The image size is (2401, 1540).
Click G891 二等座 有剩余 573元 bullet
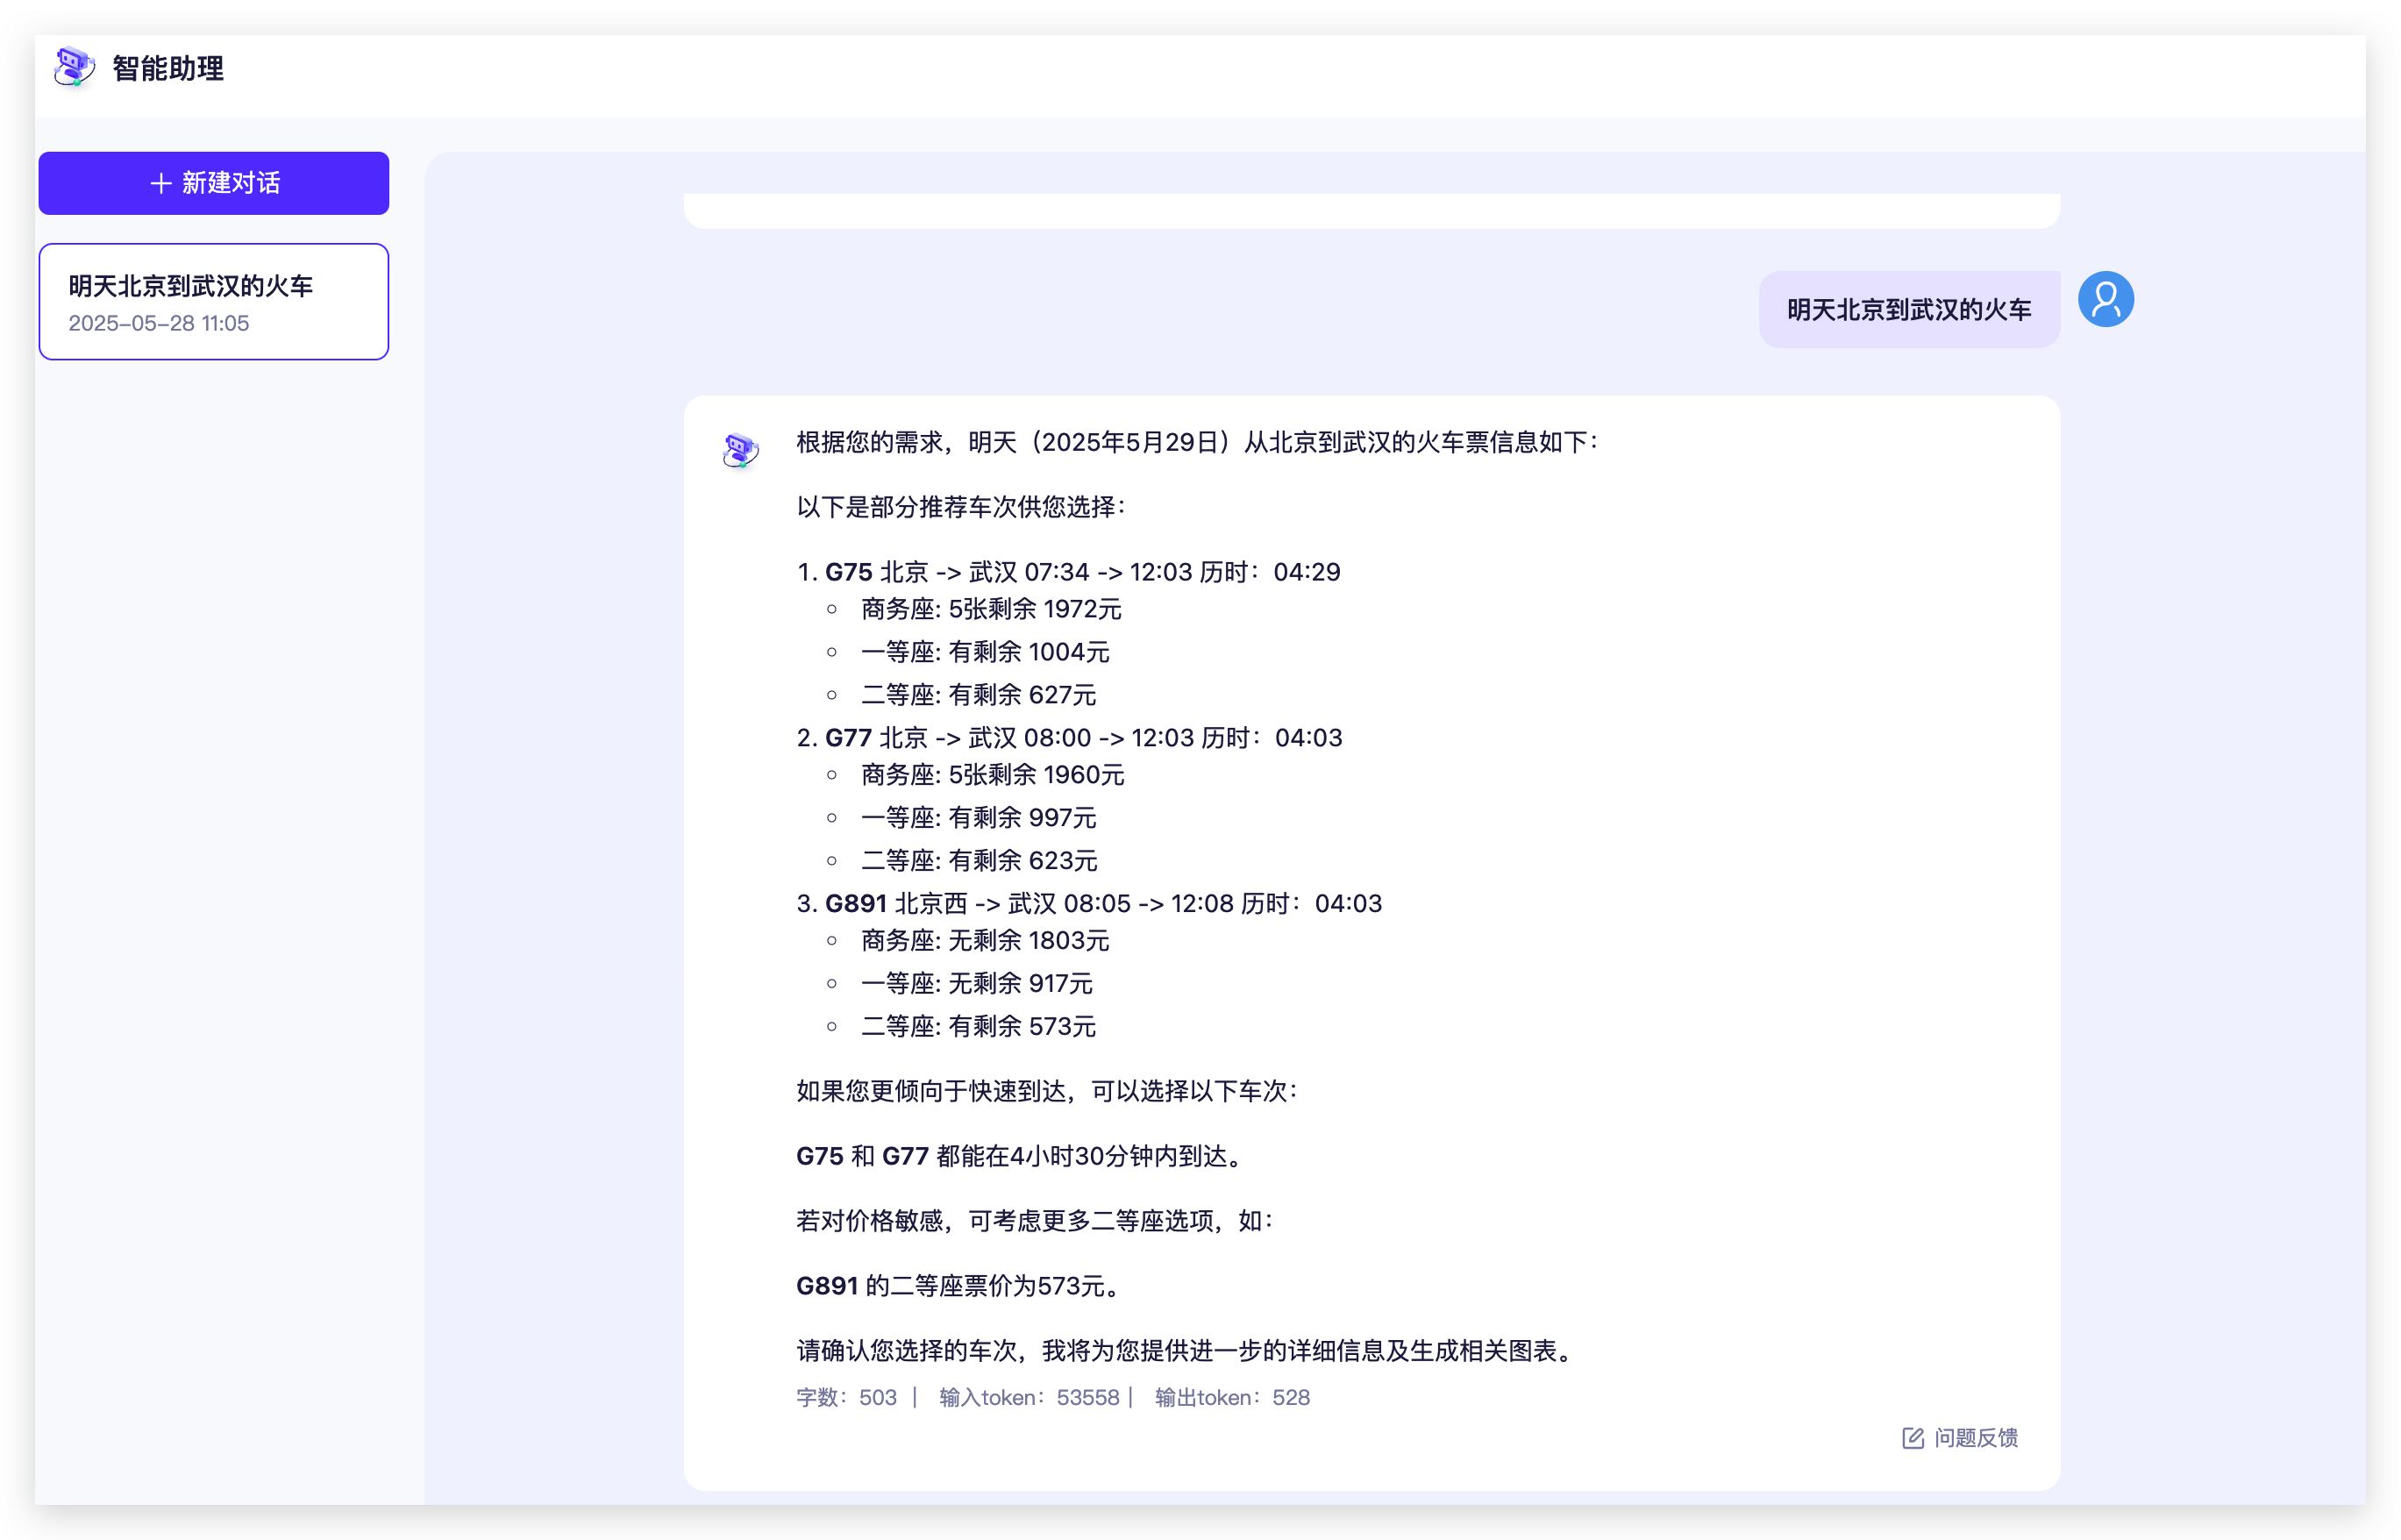[977, 1027]
